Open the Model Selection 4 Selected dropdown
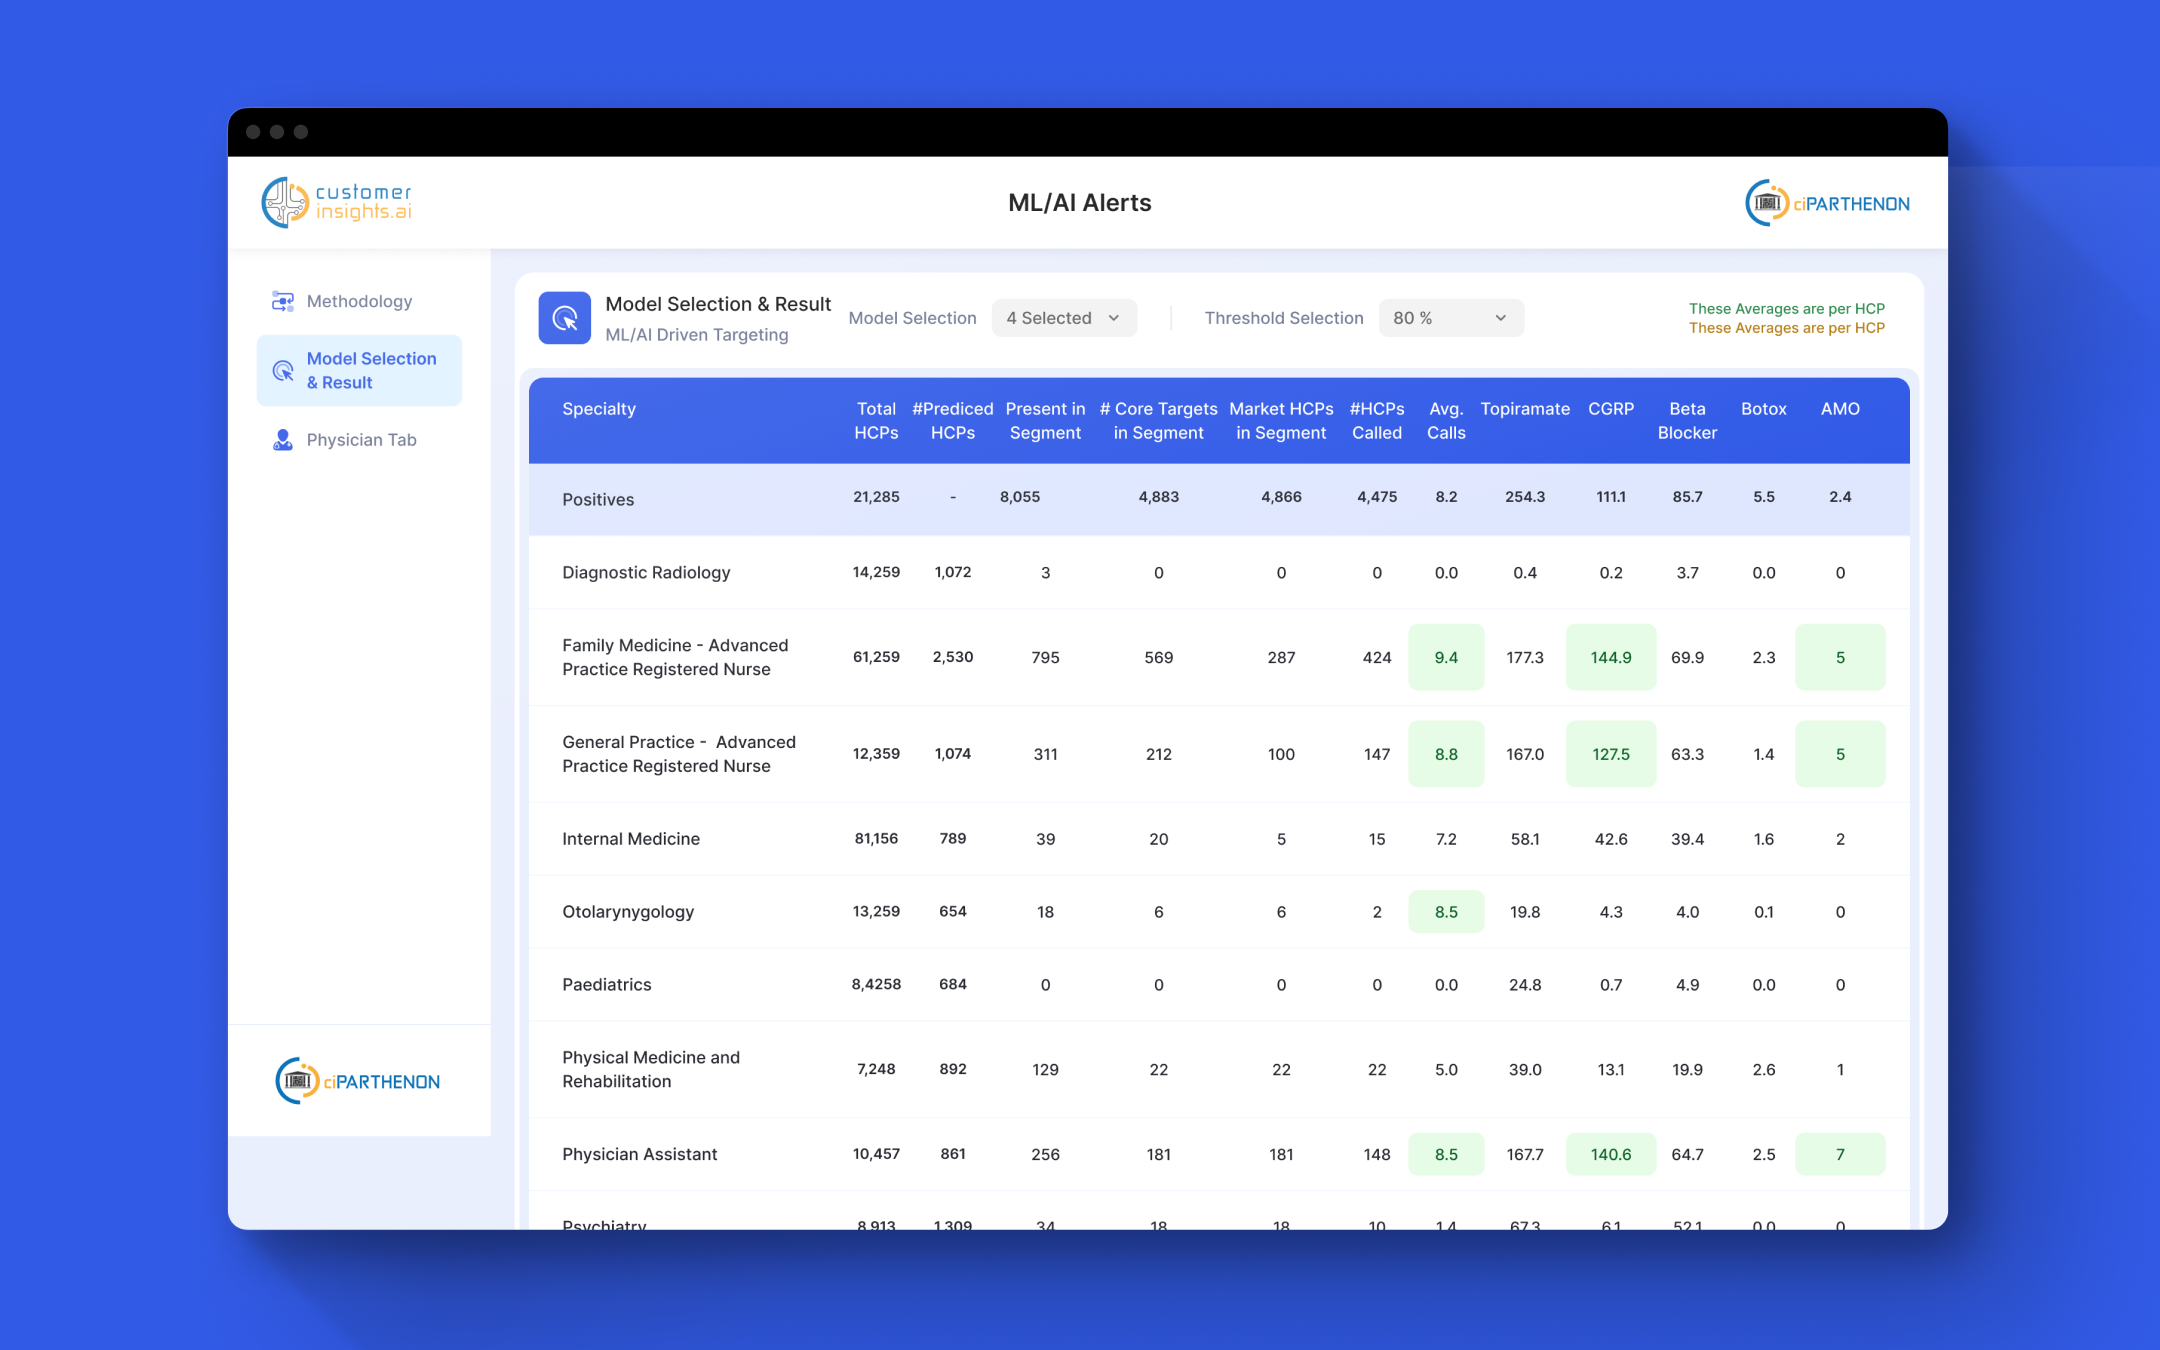Image resolution: width=2160 pixels, height=1350 pixels. tap(1064, 318)
